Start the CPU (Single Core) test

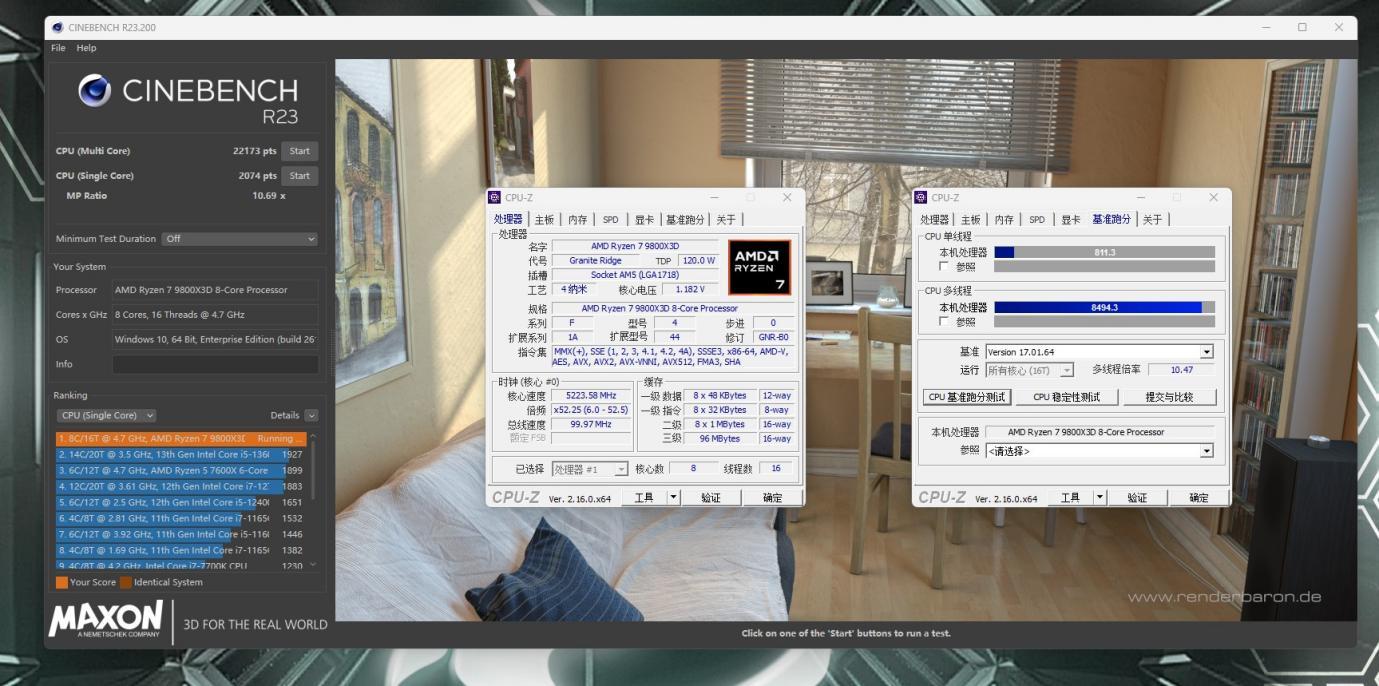tap(300, 176)
